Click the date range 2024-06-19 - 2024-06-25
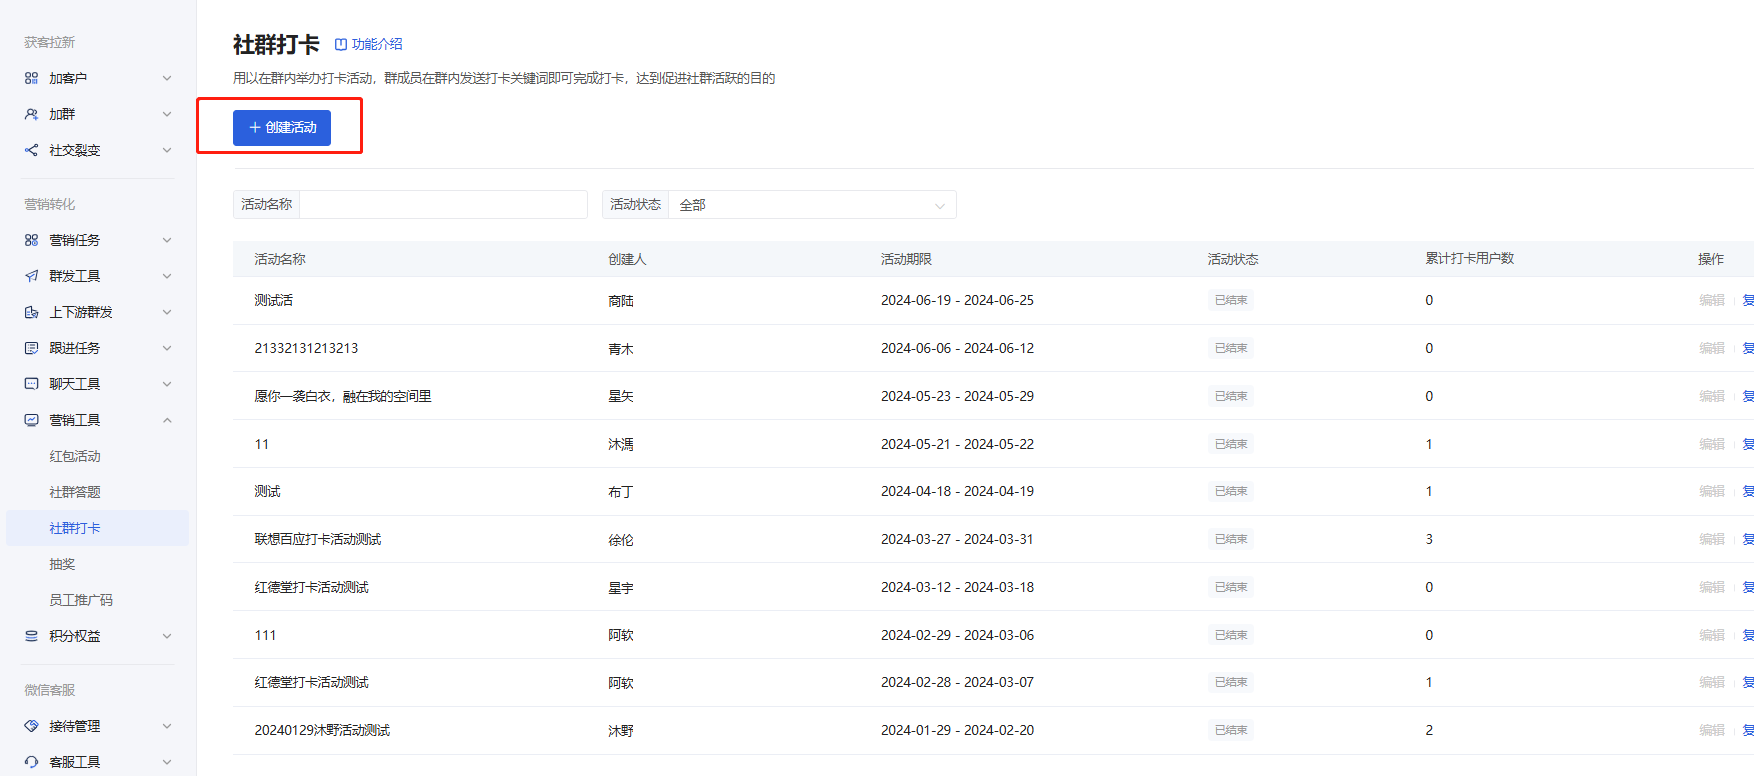Screen dimensions: 1754x776 click(957, 300)
